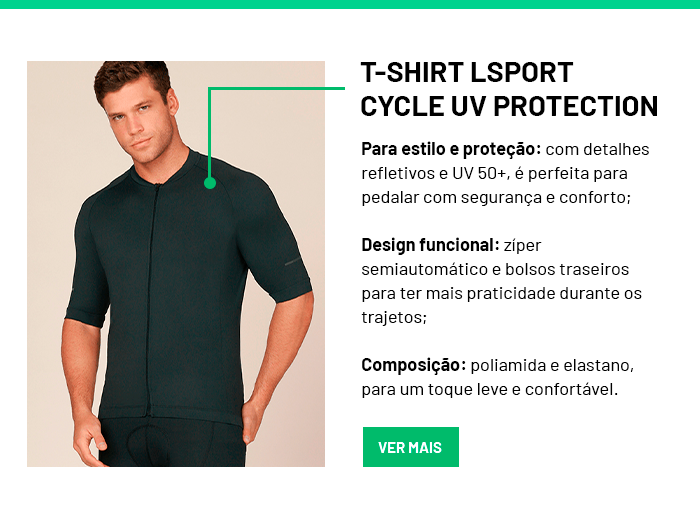700x532 pixels.
Task: Click the cycling shorts in the photo
Action: coord(172,443)
